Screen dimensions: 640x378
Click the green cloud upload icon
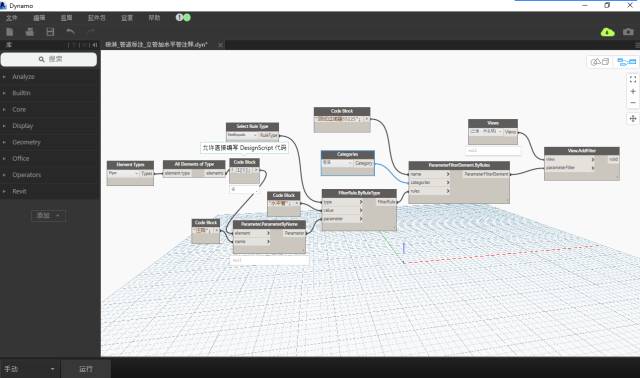click(607, 32)
